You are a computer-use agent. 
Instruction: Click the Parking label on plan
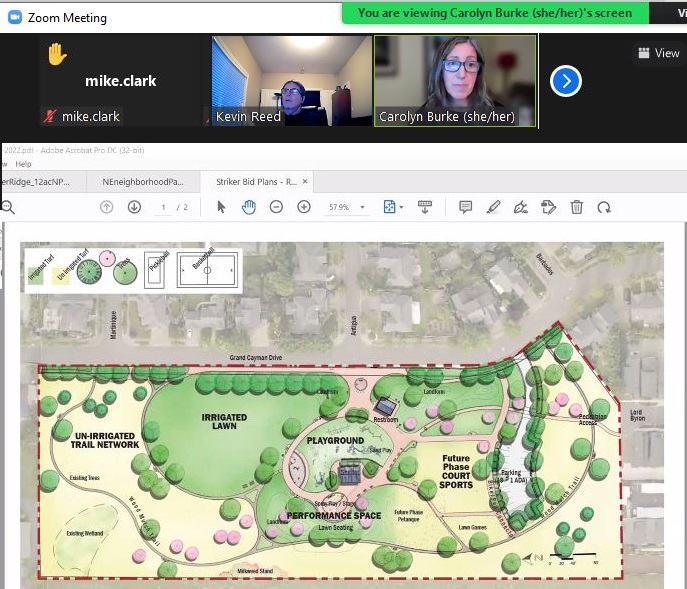[x=511, y=472]
